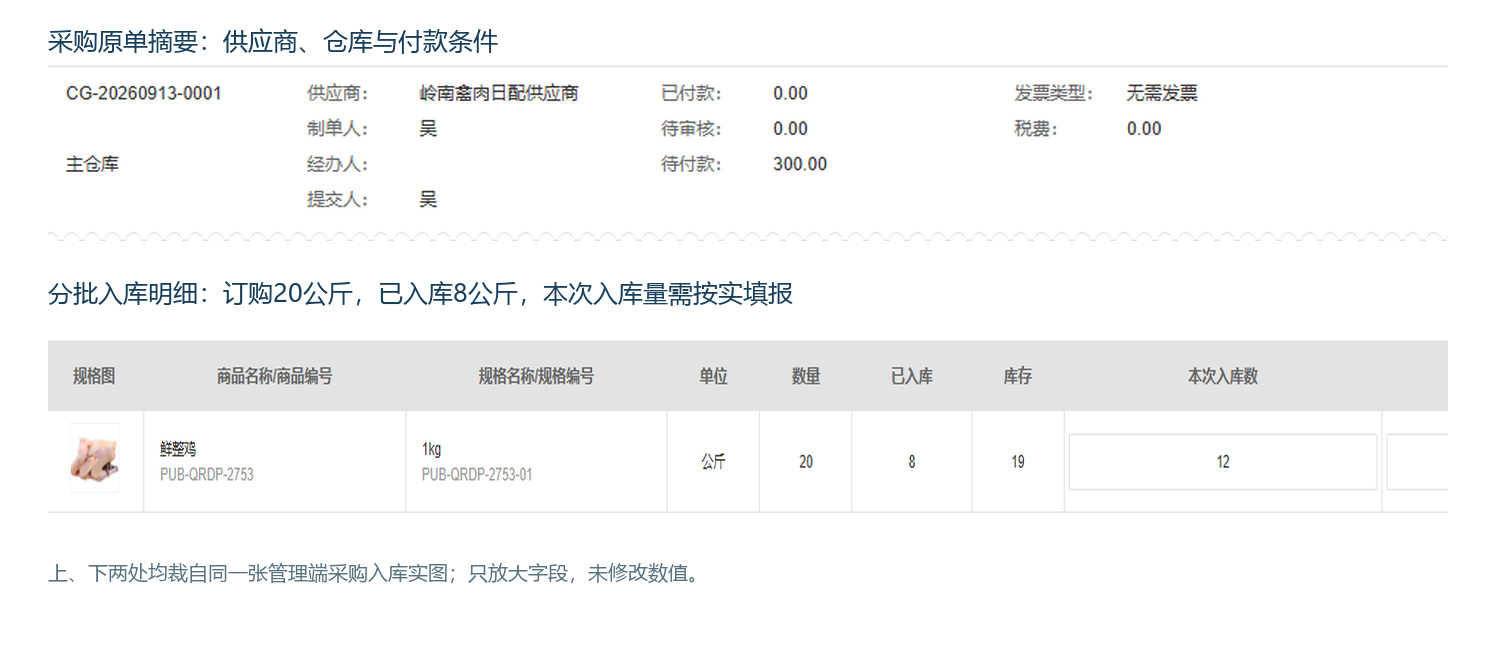Click product name 鲜整鸡
1500x670 pixels.
178,450
